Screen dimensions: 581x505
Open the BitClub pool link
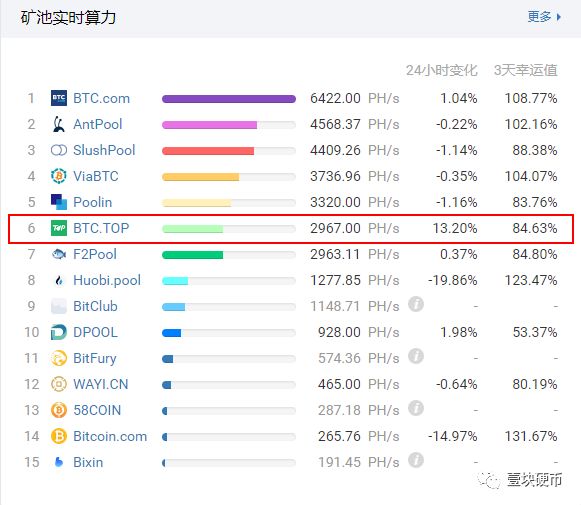click(x=95, y=306)
